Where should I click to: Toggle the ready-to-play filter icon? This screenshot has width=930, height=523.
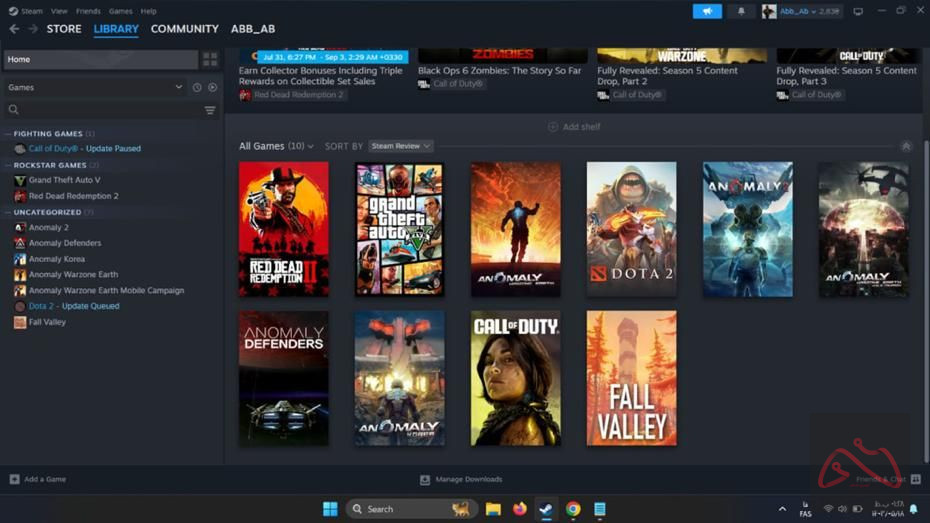point(212,87)
